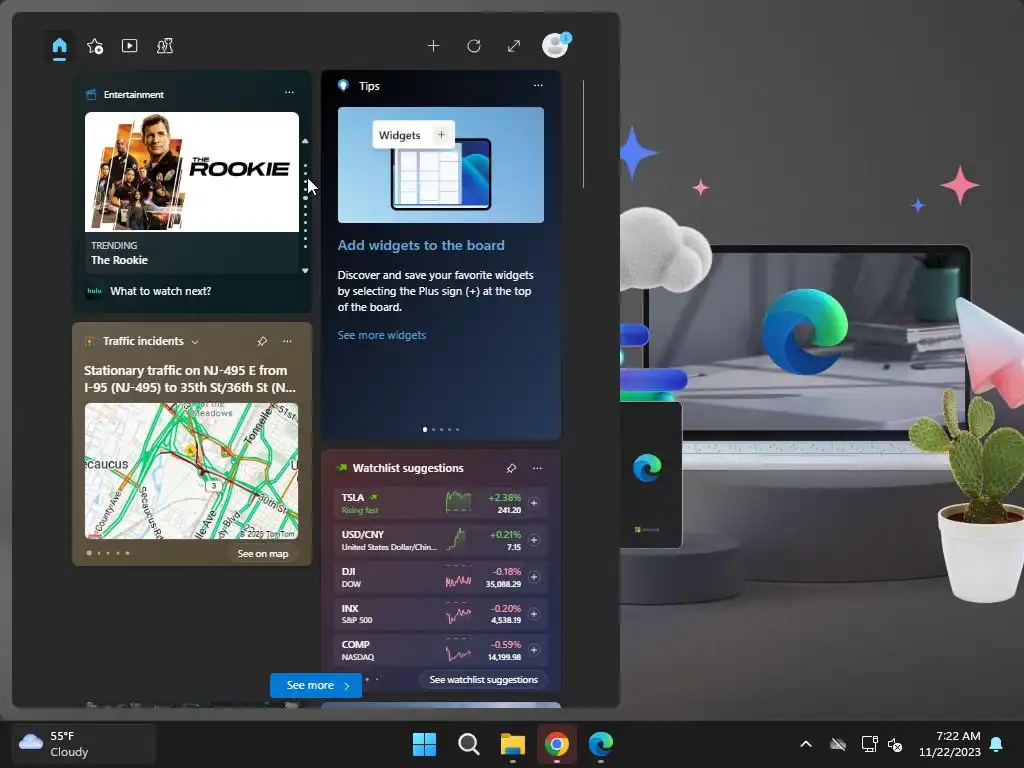Expand the Traffic incidents dropdown chevron
Image resolution: width=1024 pixels, height=768 pixels.
[195, 342]
